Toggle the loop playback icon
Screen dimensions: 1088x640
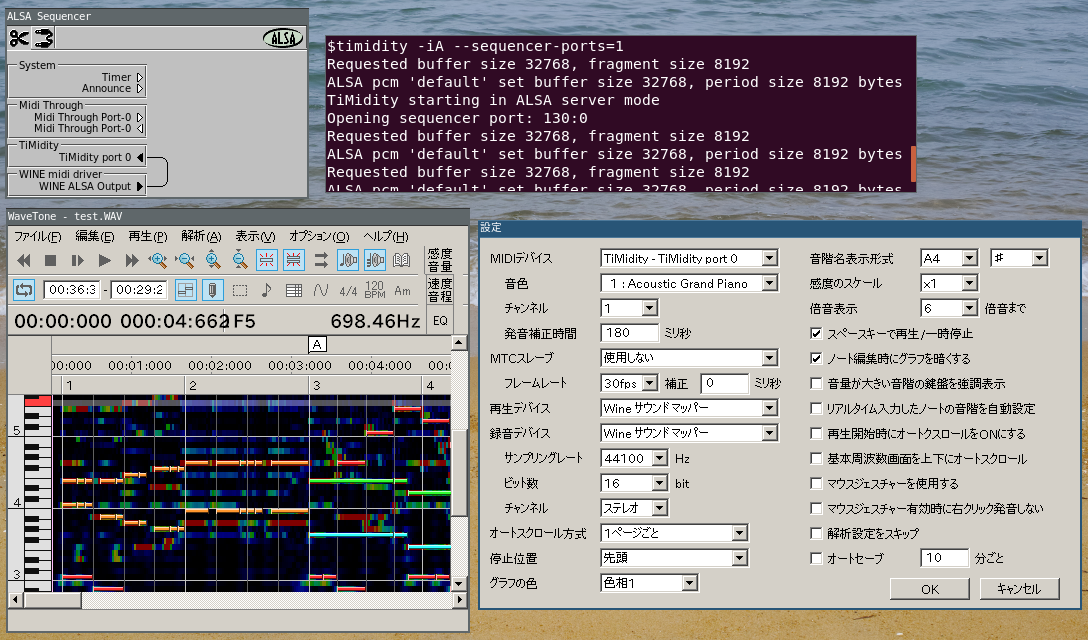pos(24,290)
